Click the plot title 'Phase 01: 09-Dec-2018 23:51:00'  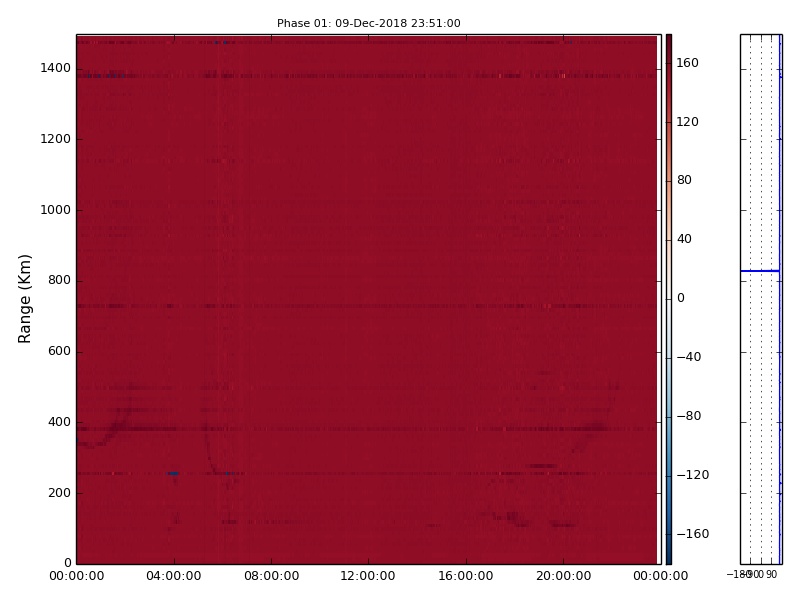[x=368, y=23]
